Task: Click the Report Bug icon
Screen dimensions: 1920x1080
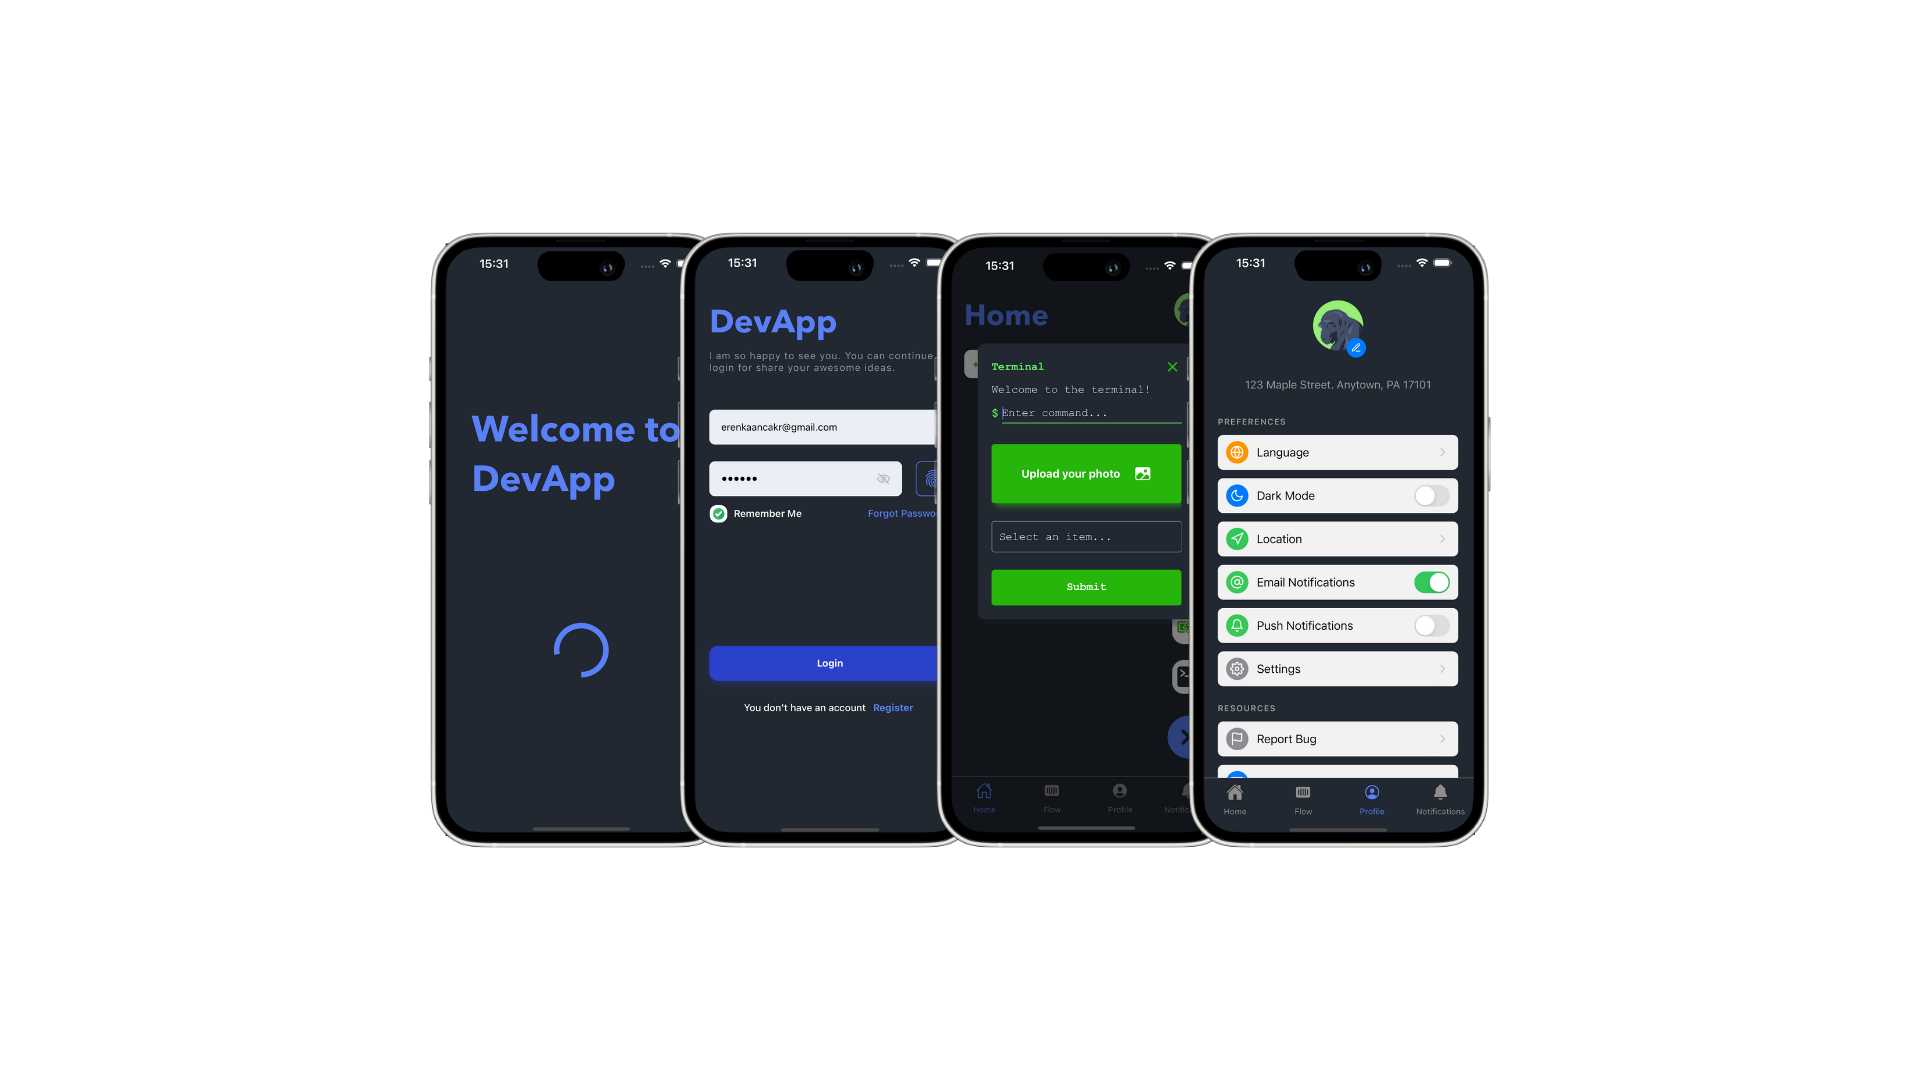Action: 1237,738
